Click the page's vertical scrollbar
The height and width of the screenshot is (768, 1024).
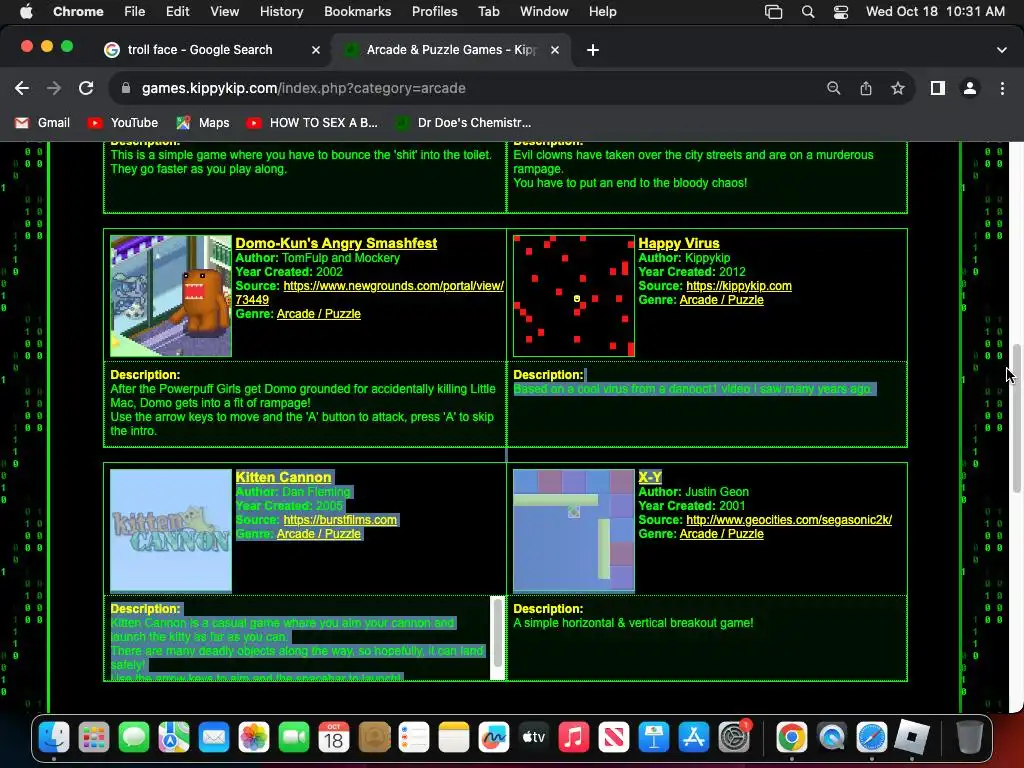coord(1016,419)
